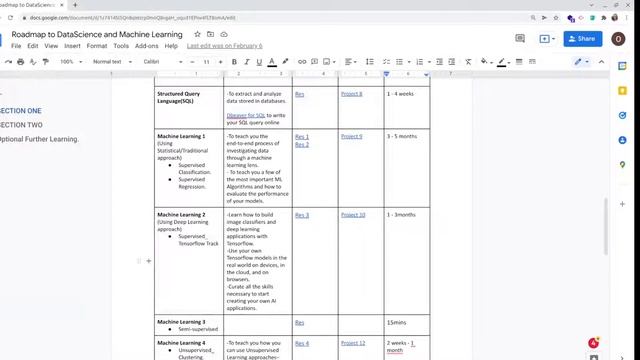
Task: Apply a bulleted list
Action: (x=399, y=62)
